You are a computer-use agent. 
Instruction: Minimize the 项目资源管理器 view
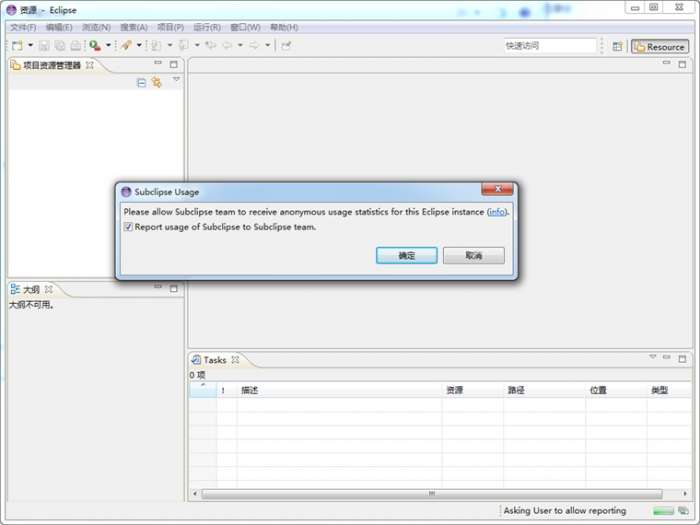coord(158,63)
